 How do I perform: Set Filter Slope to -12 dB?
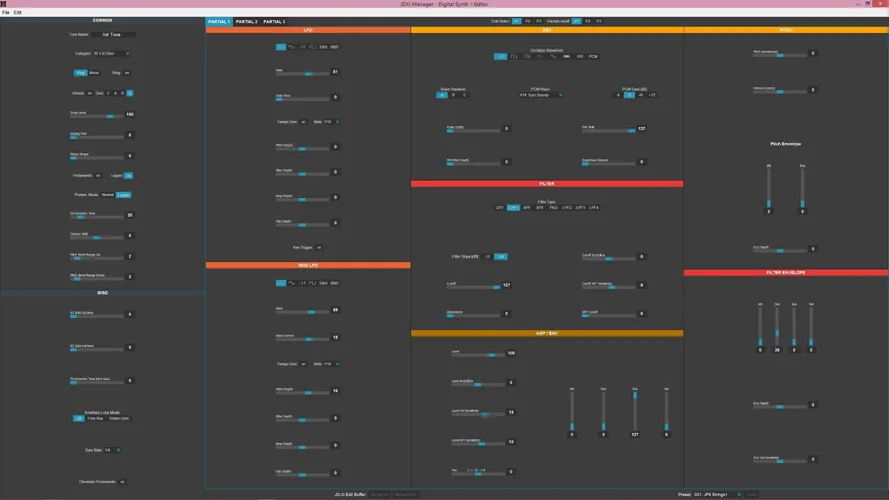pyautogui.click(x=488, y=256)
